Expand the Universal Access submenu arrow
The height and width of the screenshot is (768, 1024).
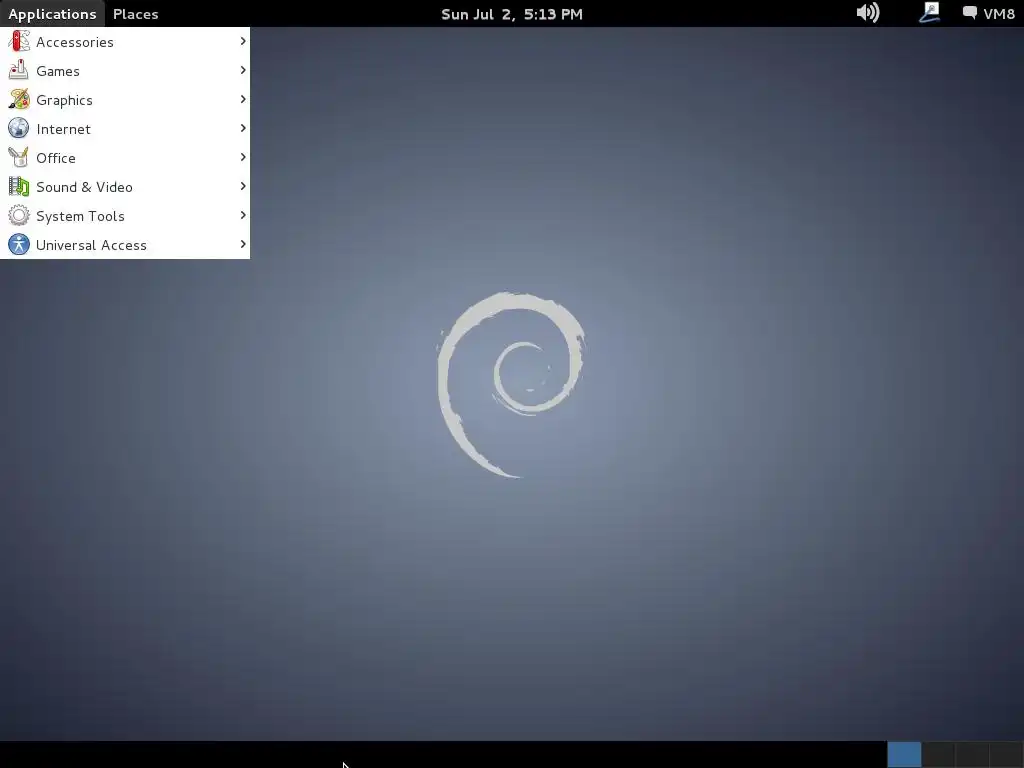click(x=243, y=244)
